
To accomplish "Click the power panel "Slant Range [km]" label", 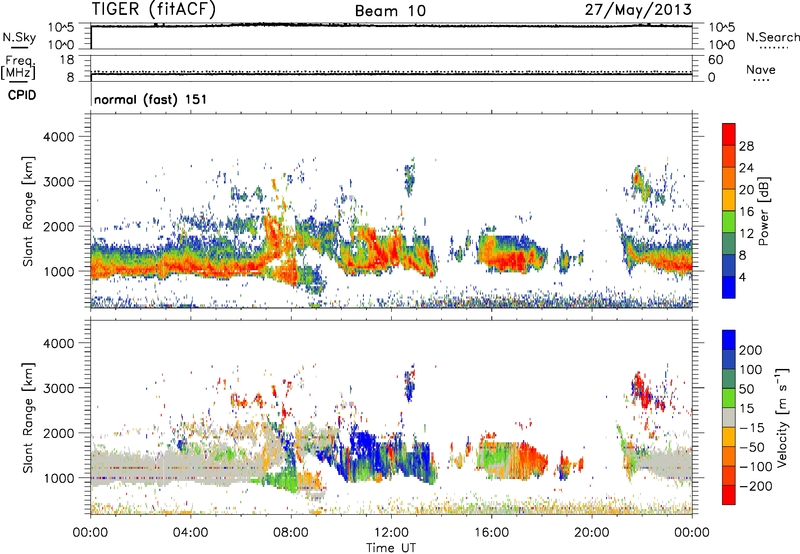I will point(28,211).
